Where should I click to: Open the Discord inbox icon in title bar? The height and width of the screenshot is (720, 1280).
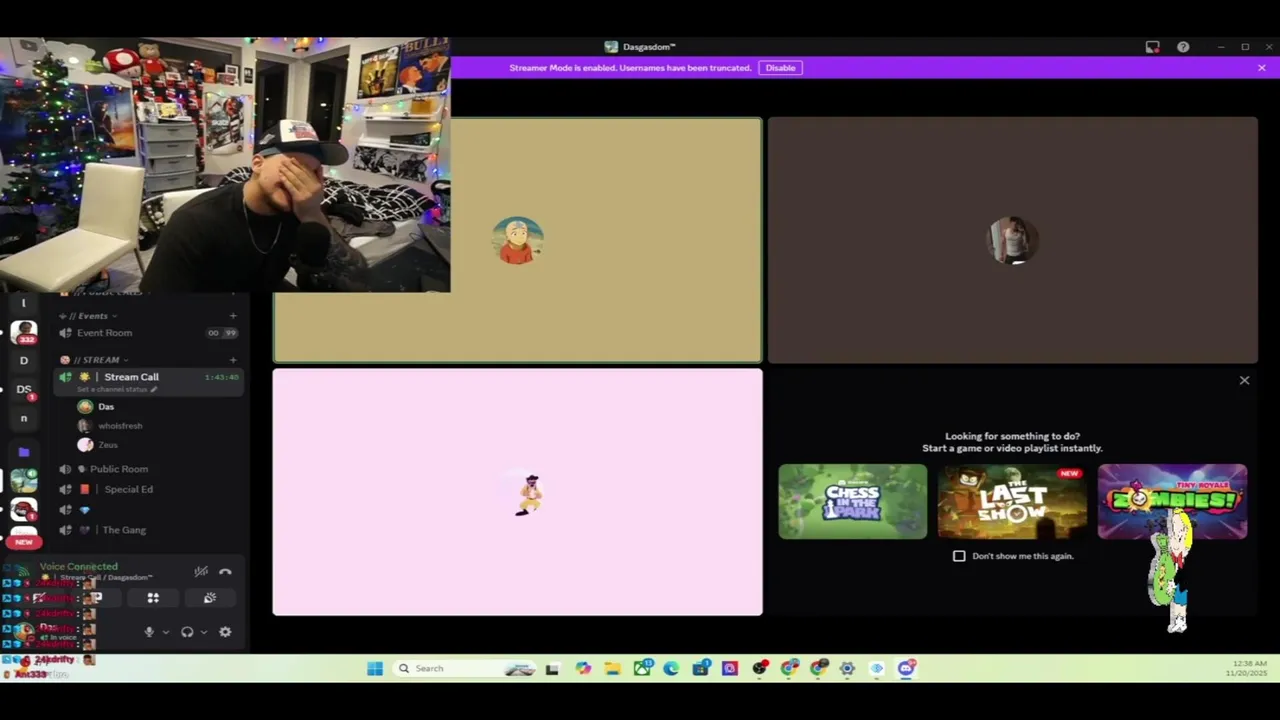pos(1152,47)
